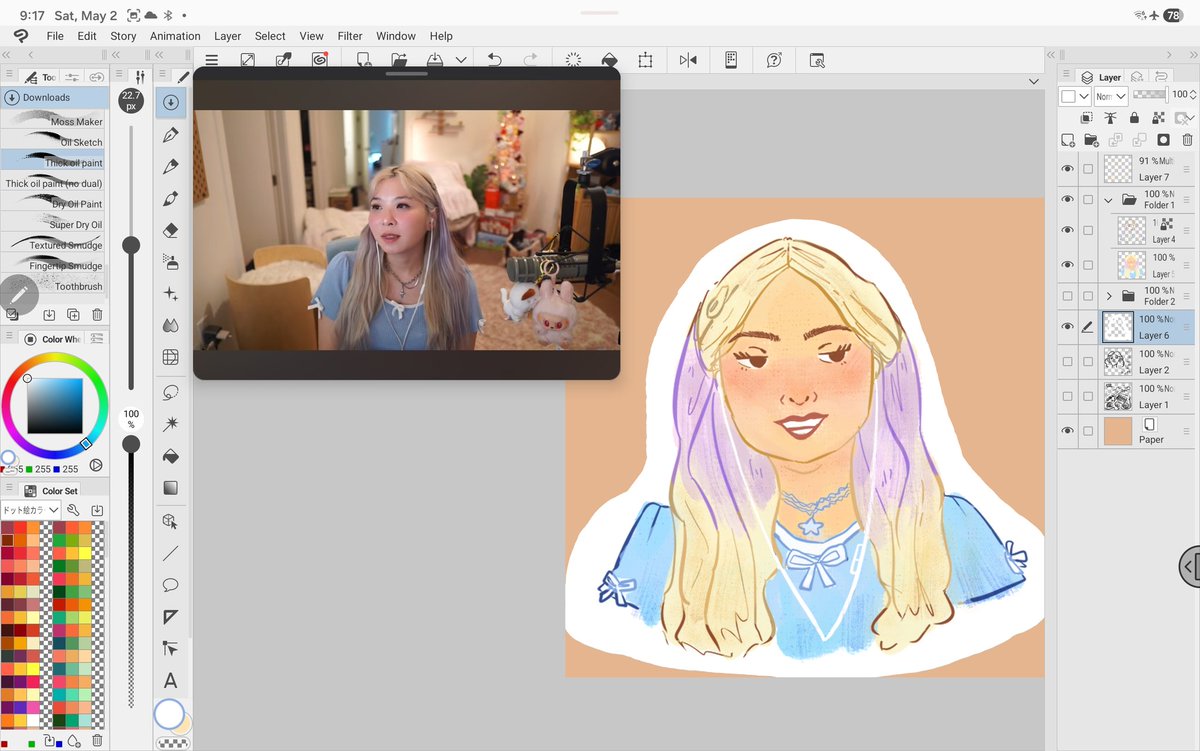The image size is (1200, 751).
Task: Select the Auto select magic wand tool
Action: click(x=170, y=424)
